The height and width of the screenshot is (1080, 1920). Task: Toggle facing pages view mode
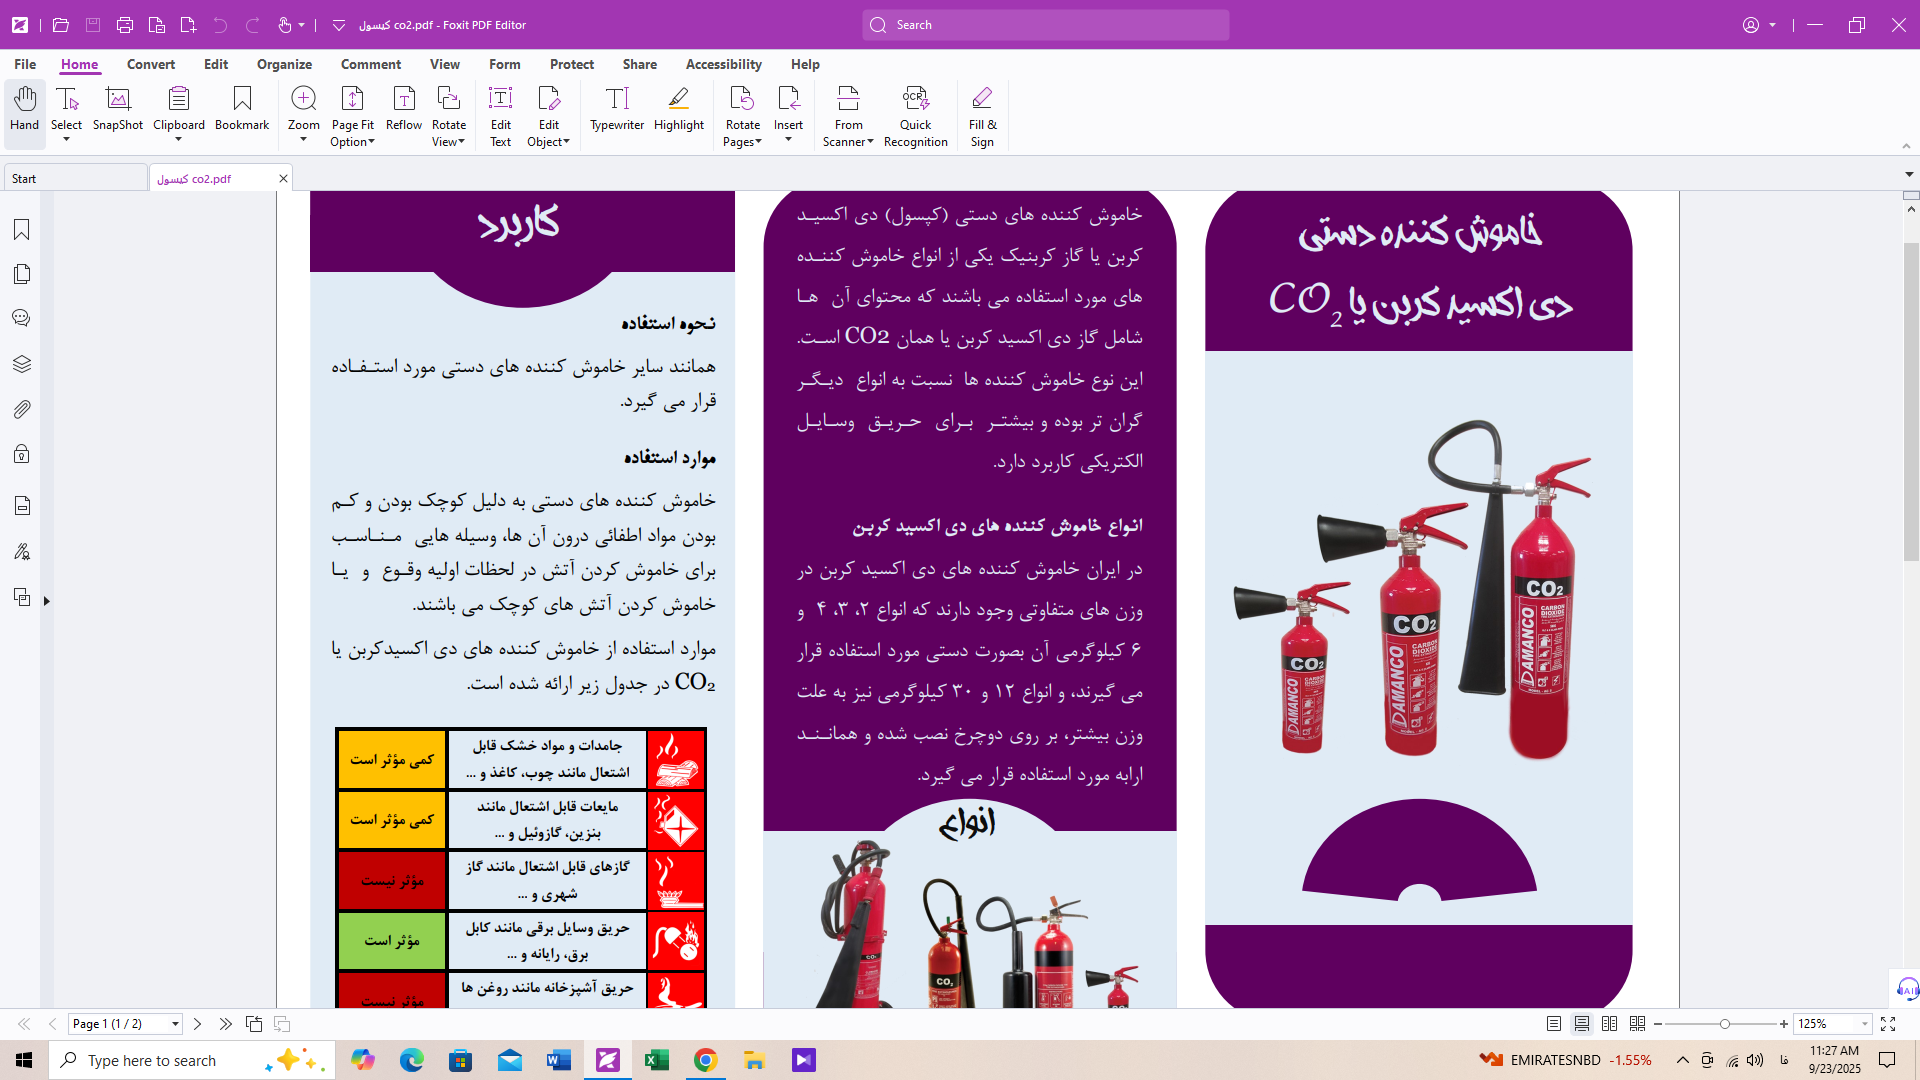point(1609,1024)
